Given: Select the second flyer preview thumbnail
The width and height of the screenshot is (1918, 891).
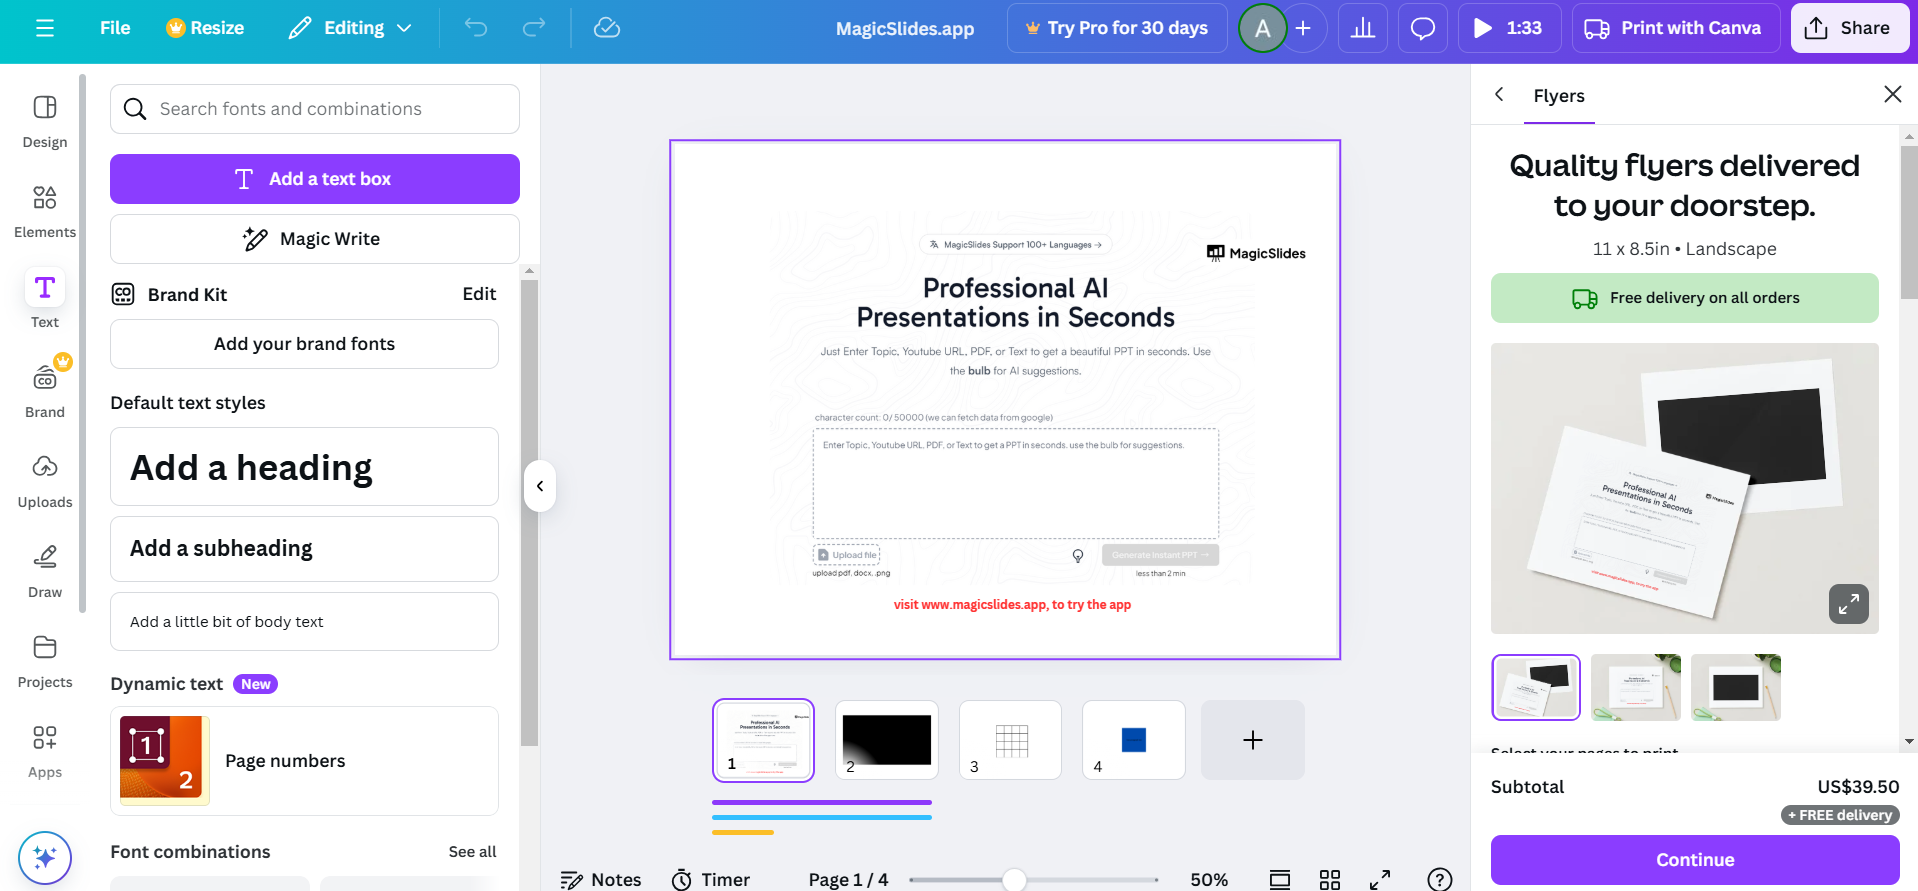Looking at the screenshot, I should [1636, 688].
